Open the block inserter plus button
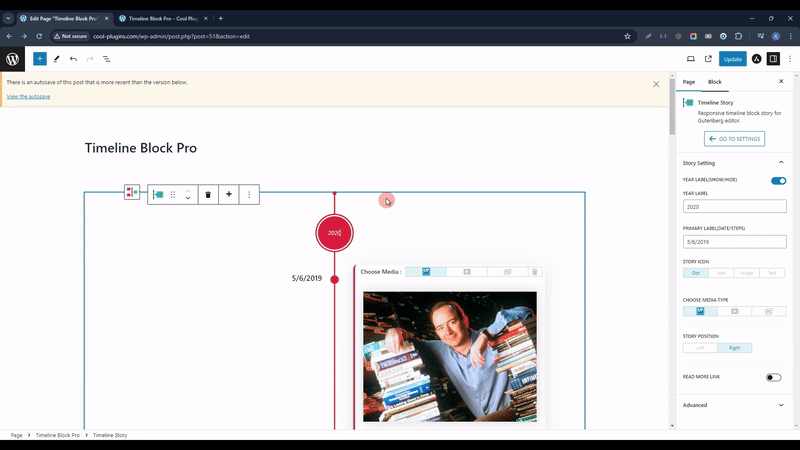This screenshot has width=800, height=450. point(40,59)
